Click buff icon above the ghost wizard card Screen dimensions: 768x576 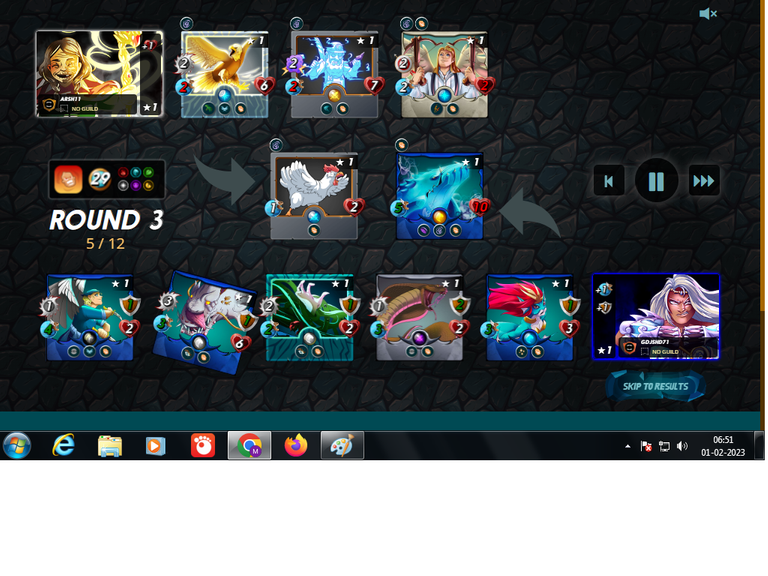(297, 23)
